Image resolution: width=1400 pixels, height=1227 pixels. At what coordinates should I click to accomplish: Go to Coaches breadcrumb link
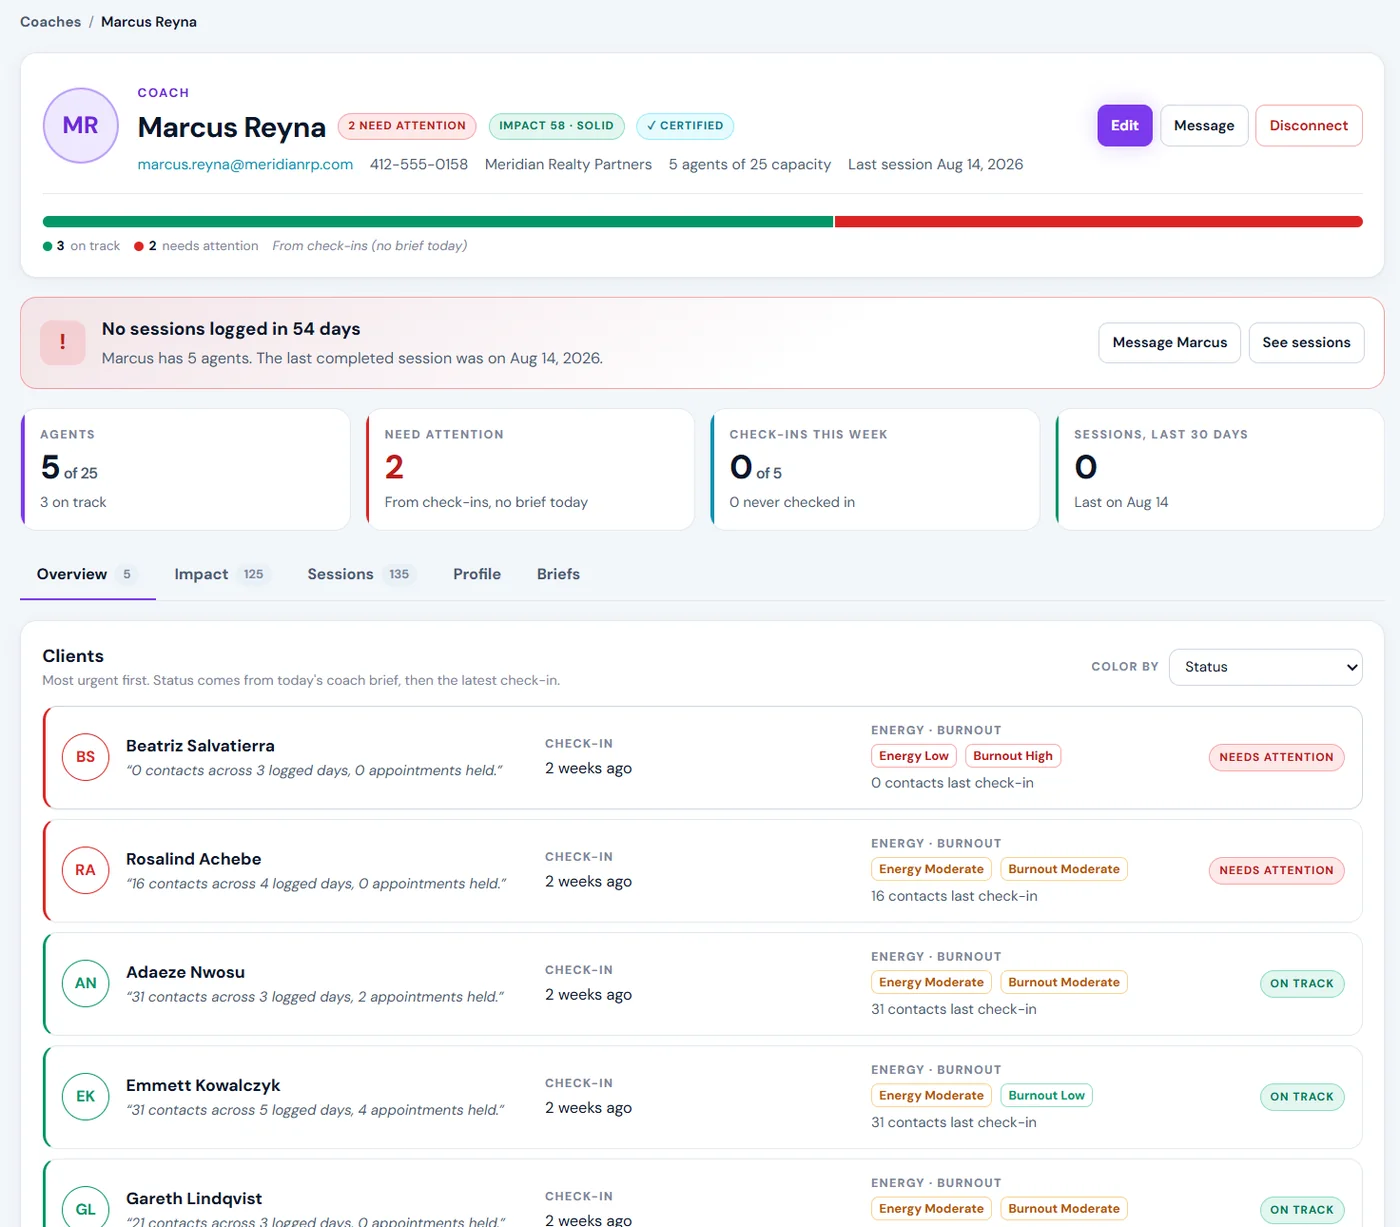coord(50,22)
